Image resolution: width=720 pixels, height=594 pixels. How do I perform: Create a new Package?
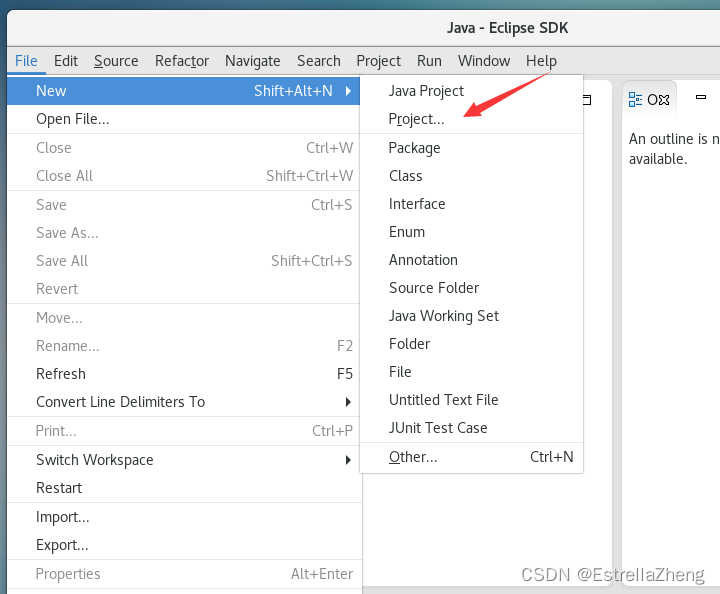pos(472,148)
